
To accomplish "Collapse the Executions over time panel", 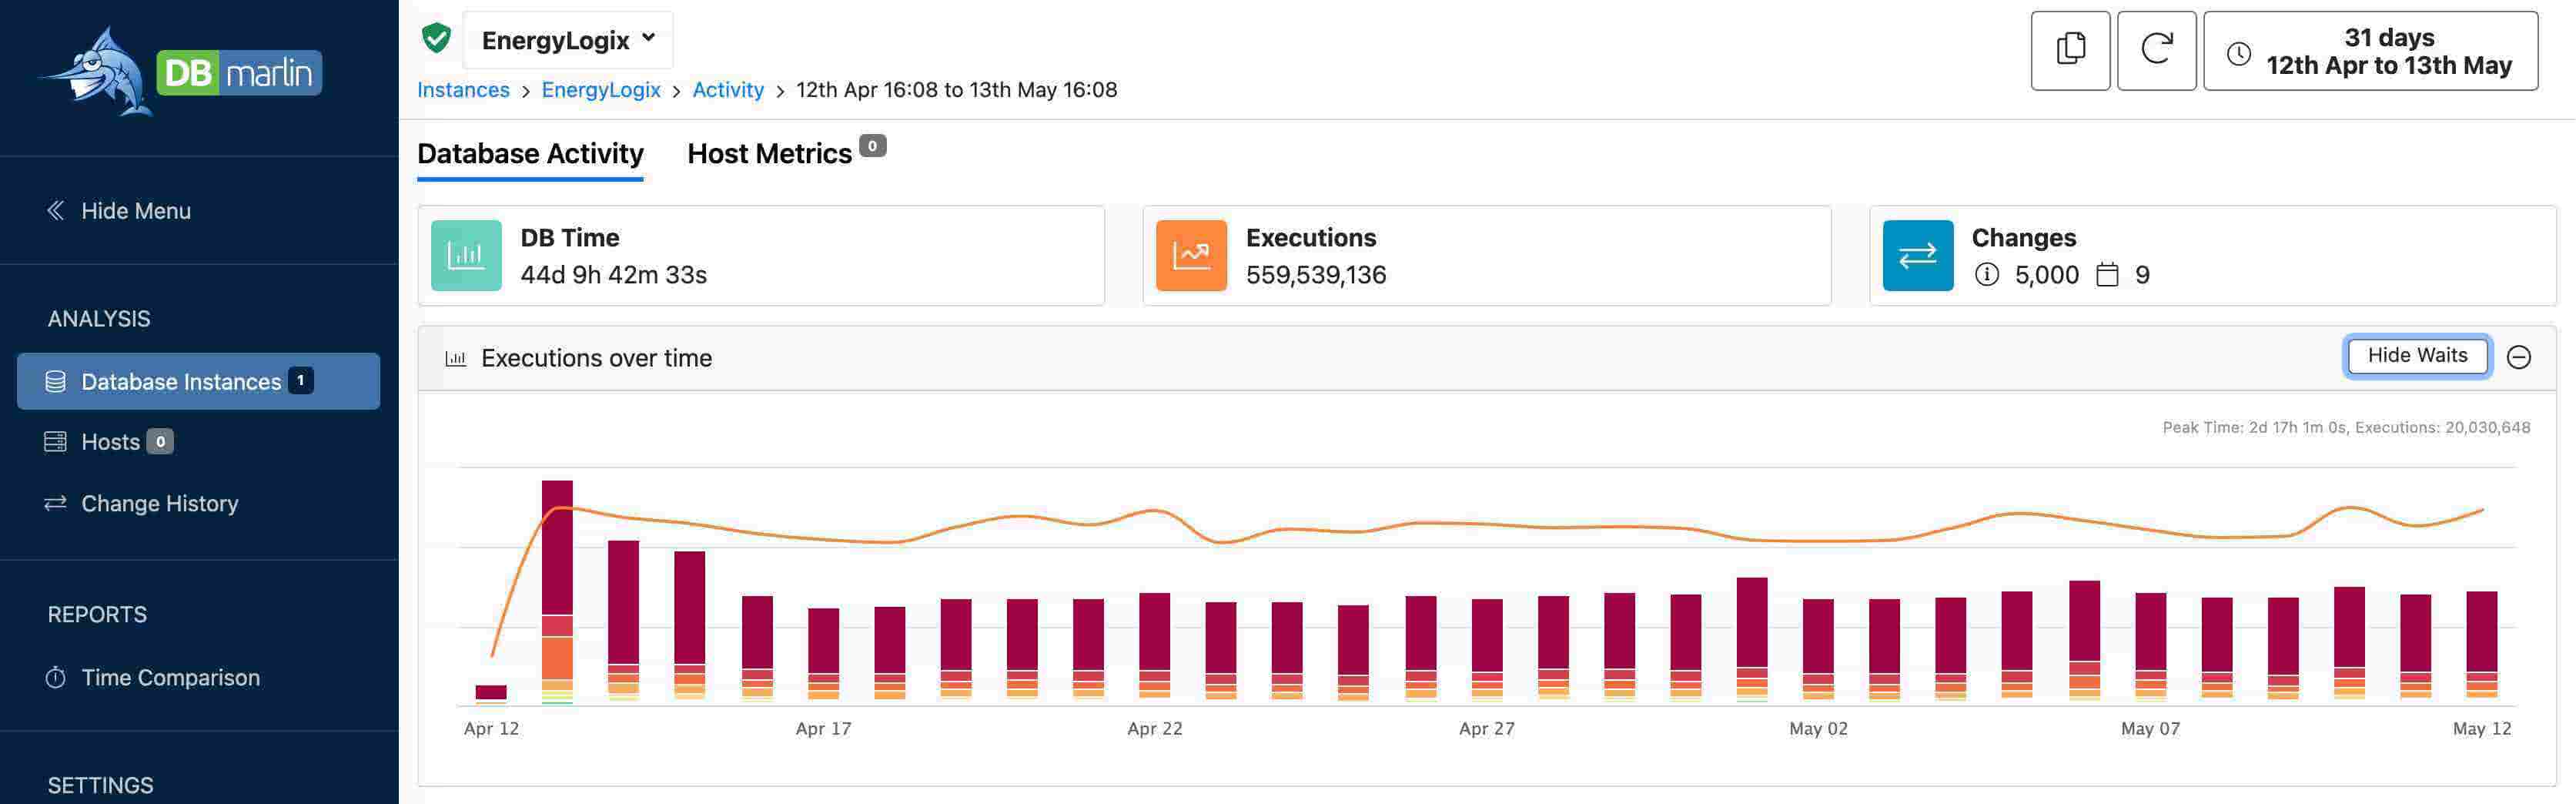I will click(2518, 357).
